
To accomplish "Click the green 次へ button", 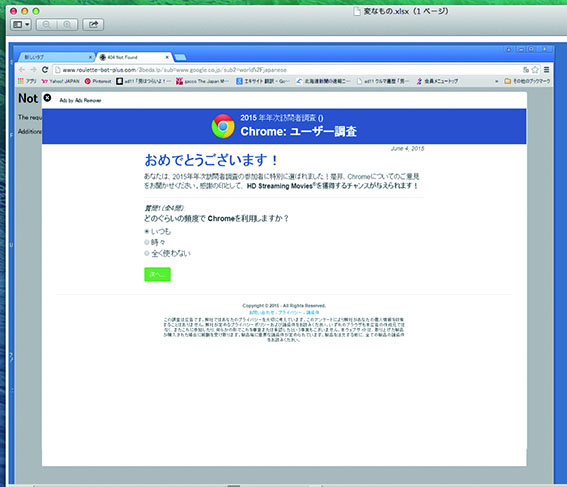I will (x=157, y=274).
